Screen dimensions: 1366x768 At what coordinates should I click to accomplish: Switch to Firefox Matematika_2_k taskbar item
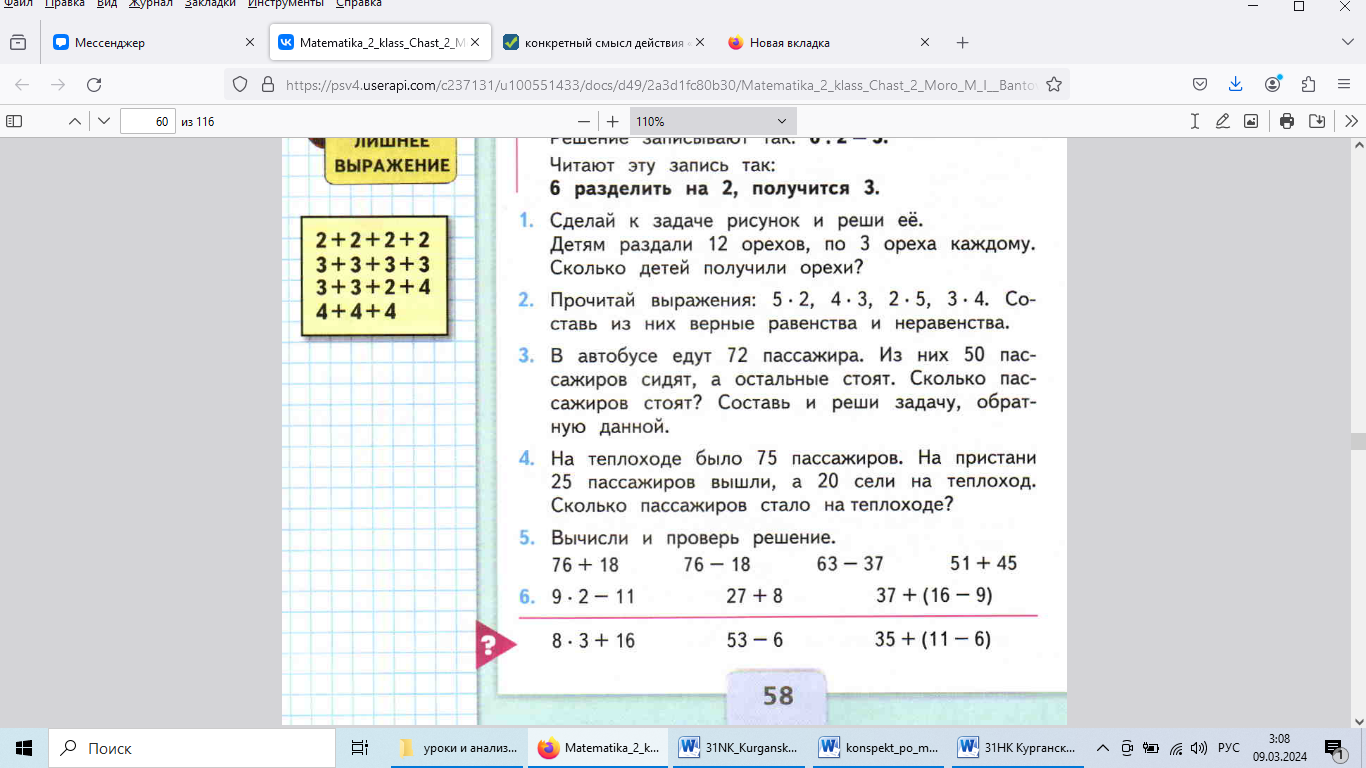pos(598,747)
